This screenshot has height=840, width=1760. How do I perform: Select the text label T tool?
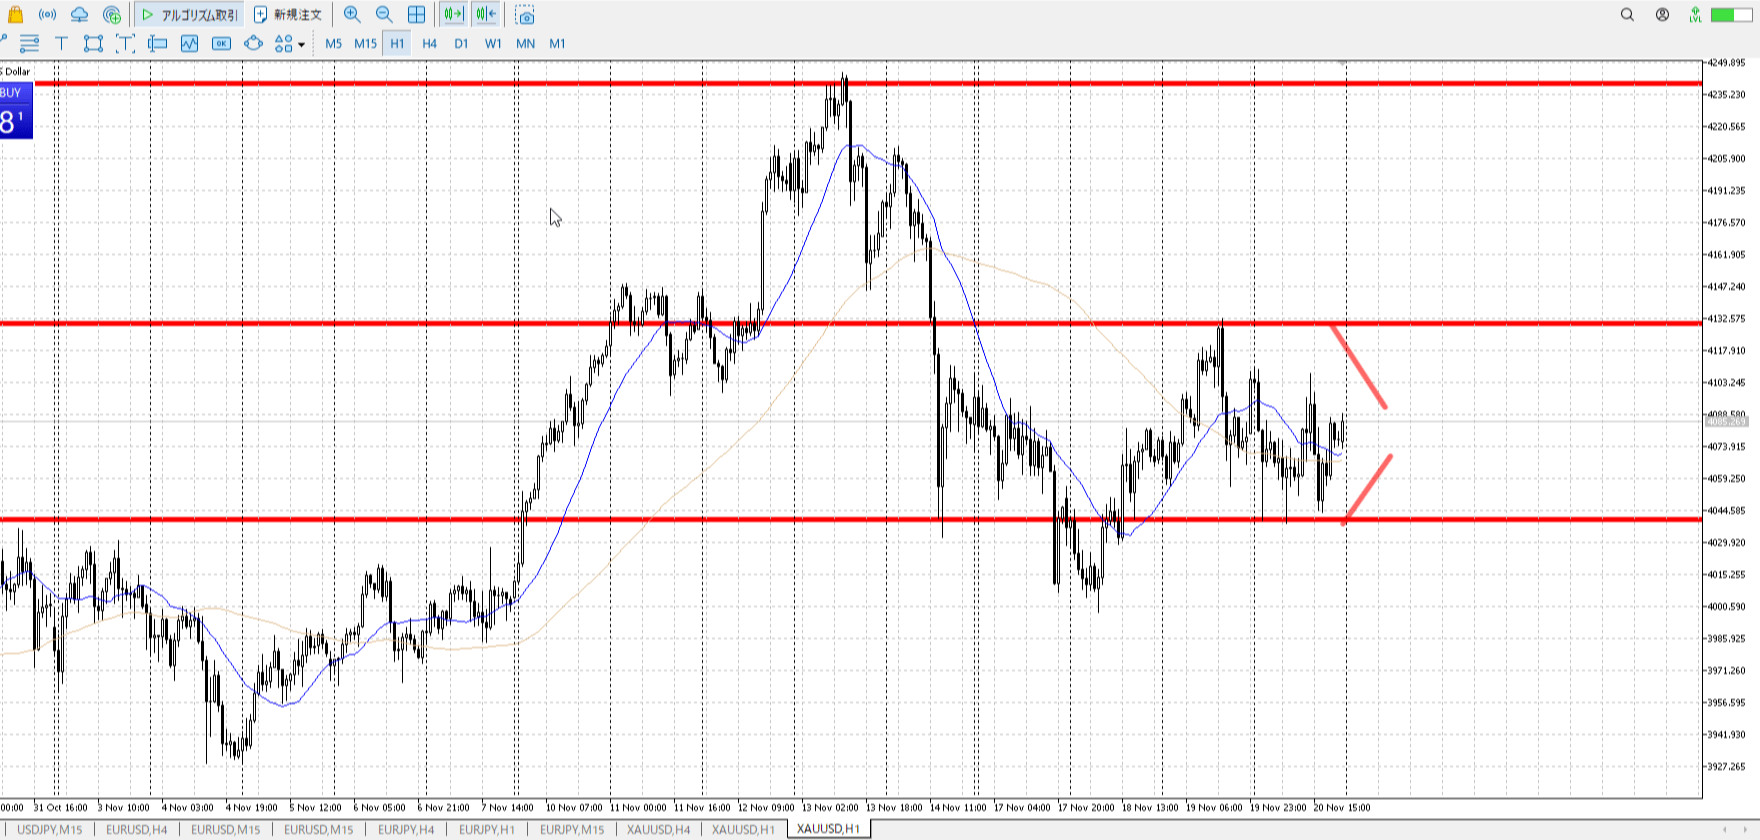pos(61,43)
